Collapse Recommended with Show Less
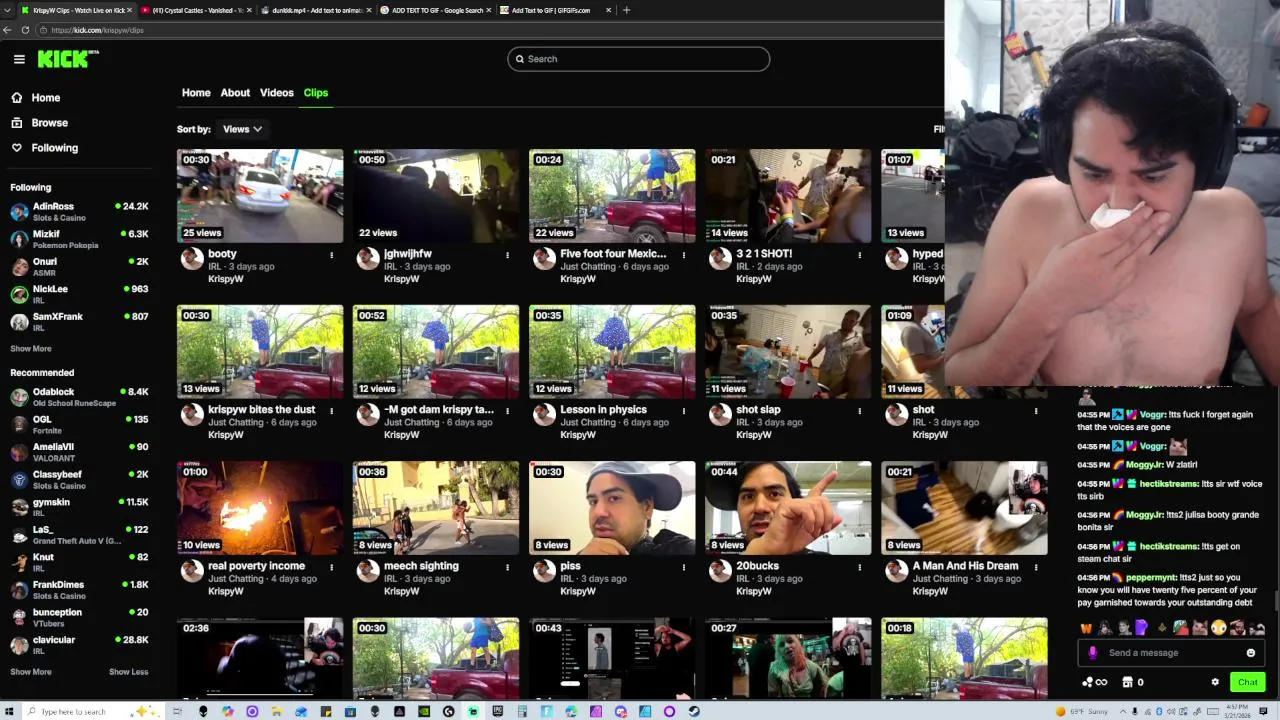The image size is (1280, 720). 128,672
